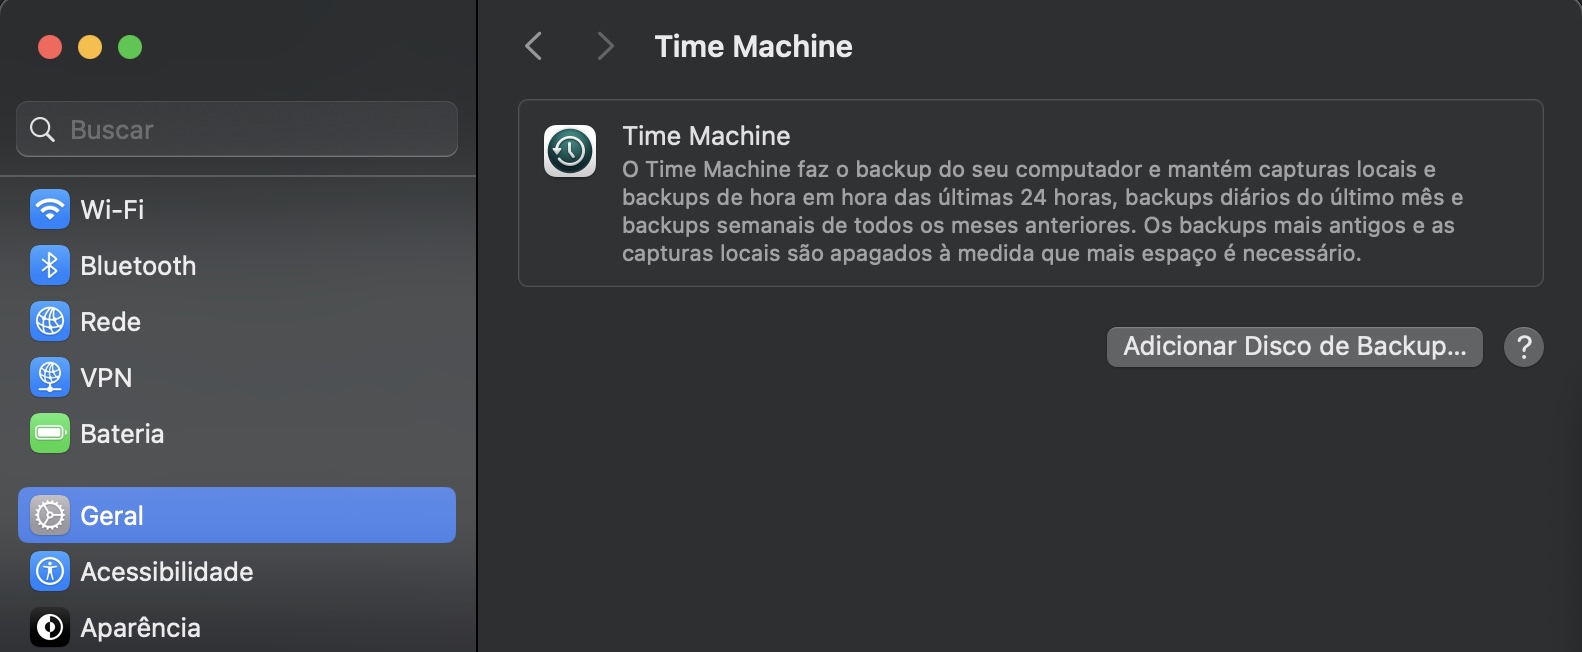Click the magnifying glass in the search field
The image size is (1582, 652).
pos(41,129)
